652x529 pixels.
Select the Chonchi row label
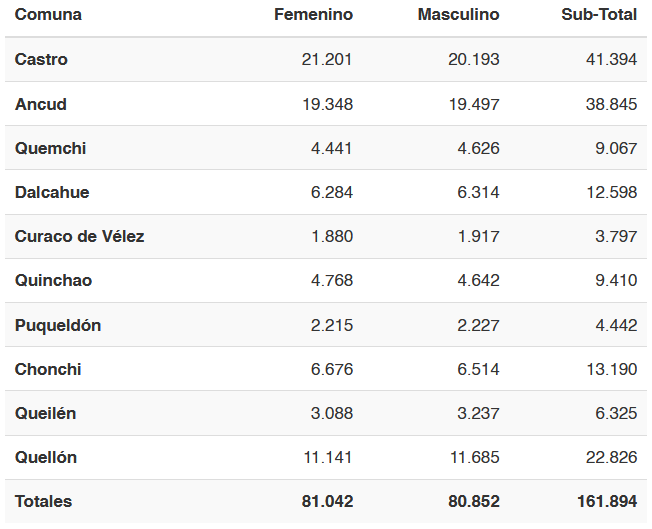point(48,369)
